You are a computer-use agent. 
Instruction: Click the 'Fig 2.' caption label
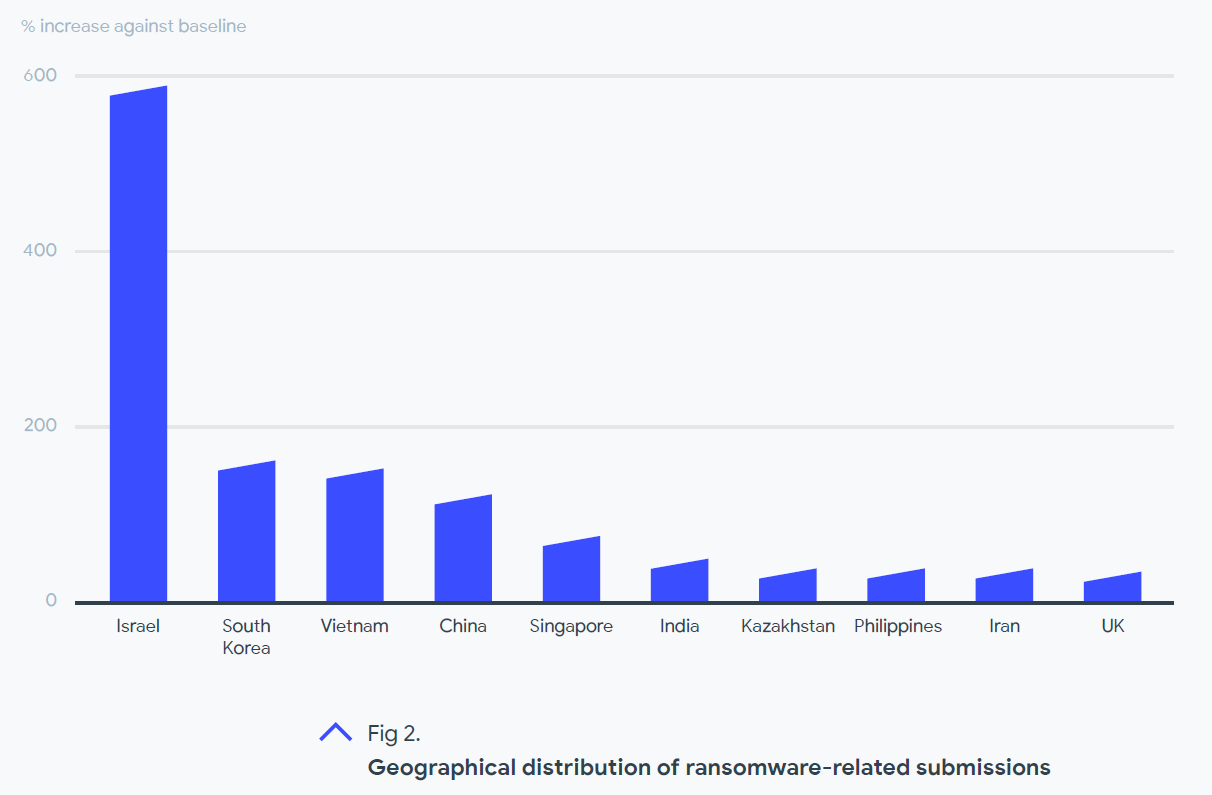pyautogui.click(x=394, y=733)
